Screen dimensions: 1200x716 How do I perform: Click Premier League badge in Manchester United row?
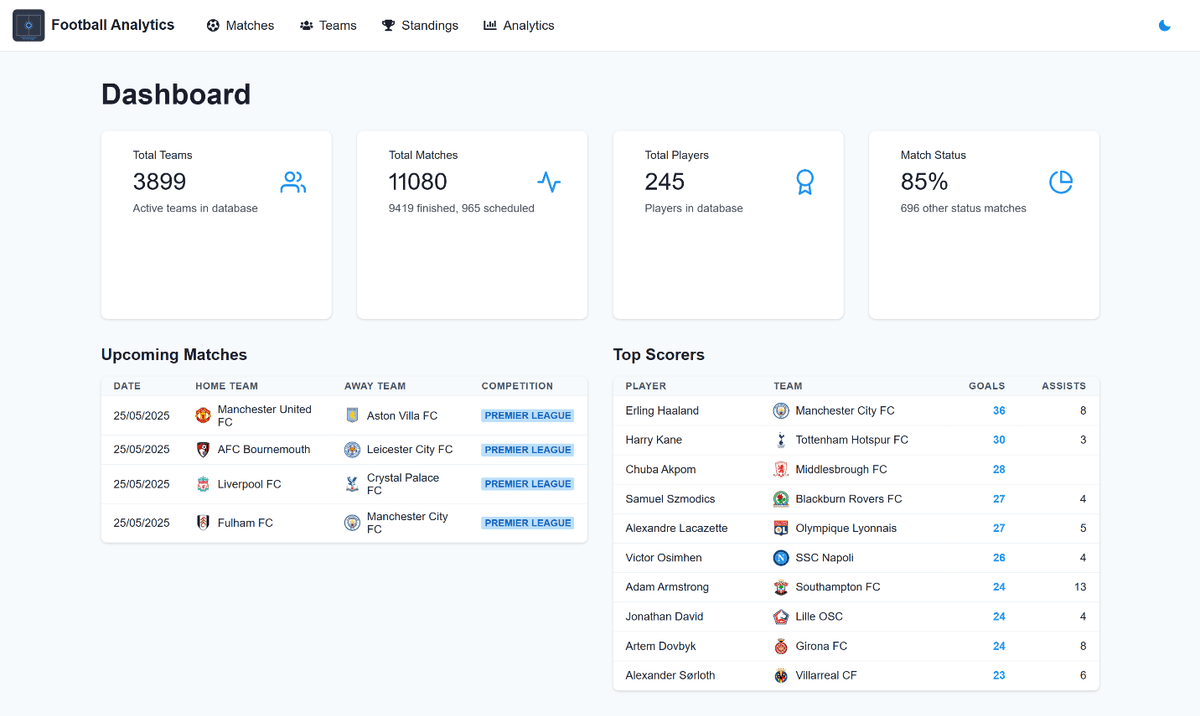[x=528, y=415]
